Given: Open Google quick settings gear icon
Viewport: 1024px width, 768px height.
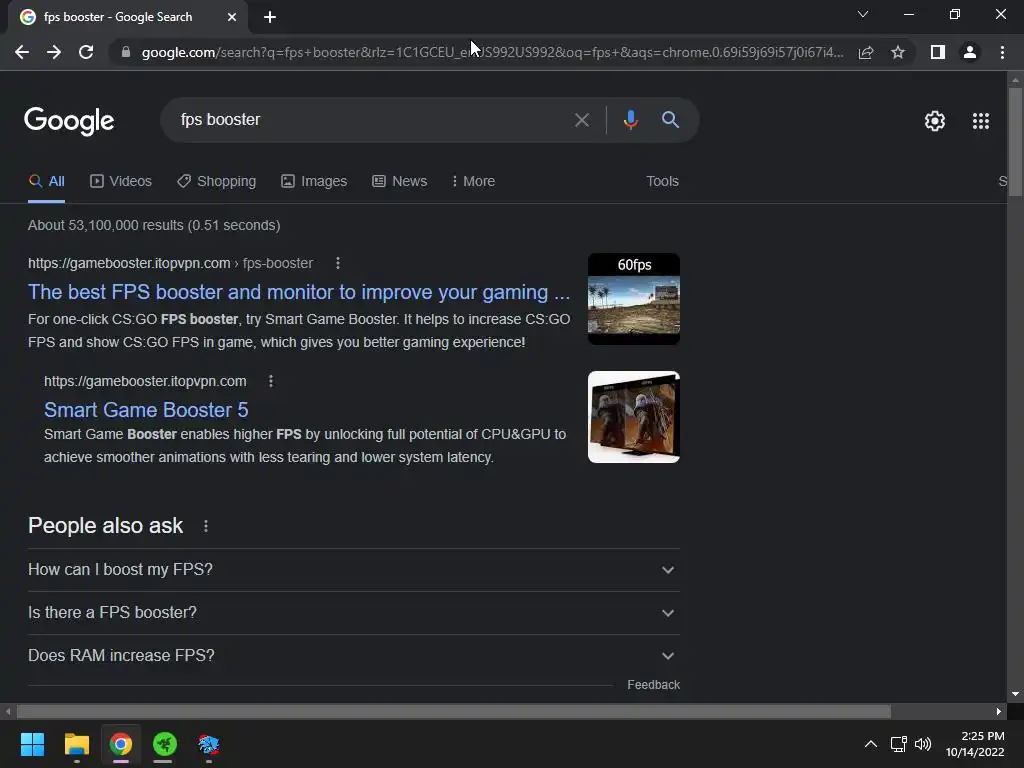Looking at the screenshot, I should click(x=935, y=121).
